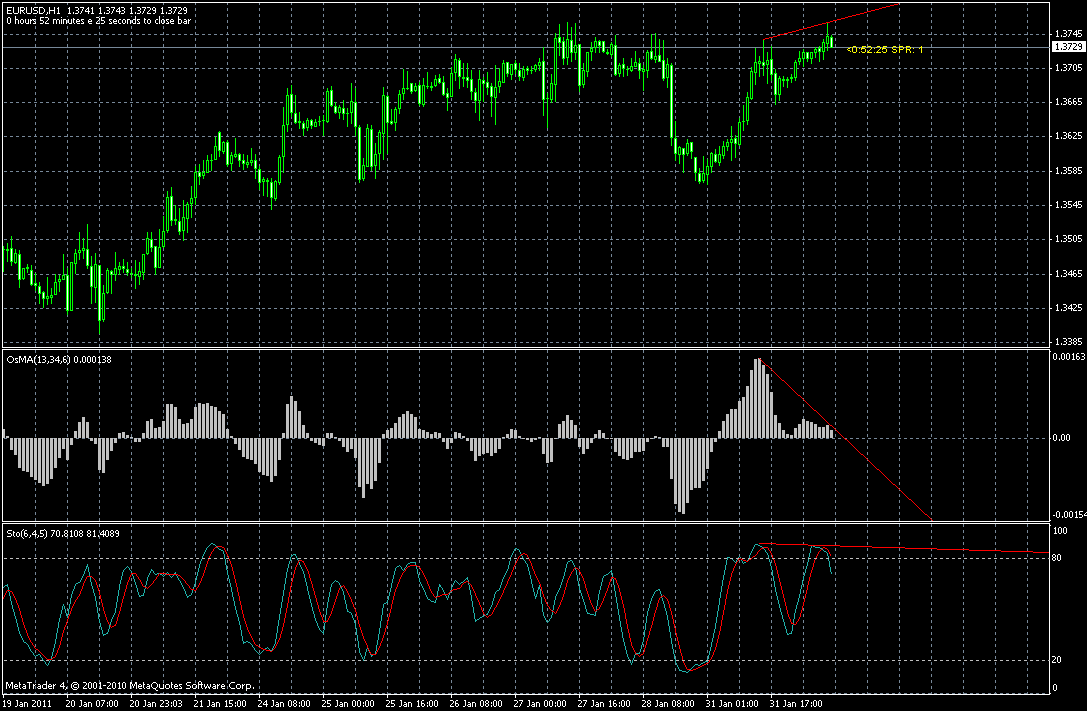Click the 31 Jan 01:00 time label

(733, 704)
